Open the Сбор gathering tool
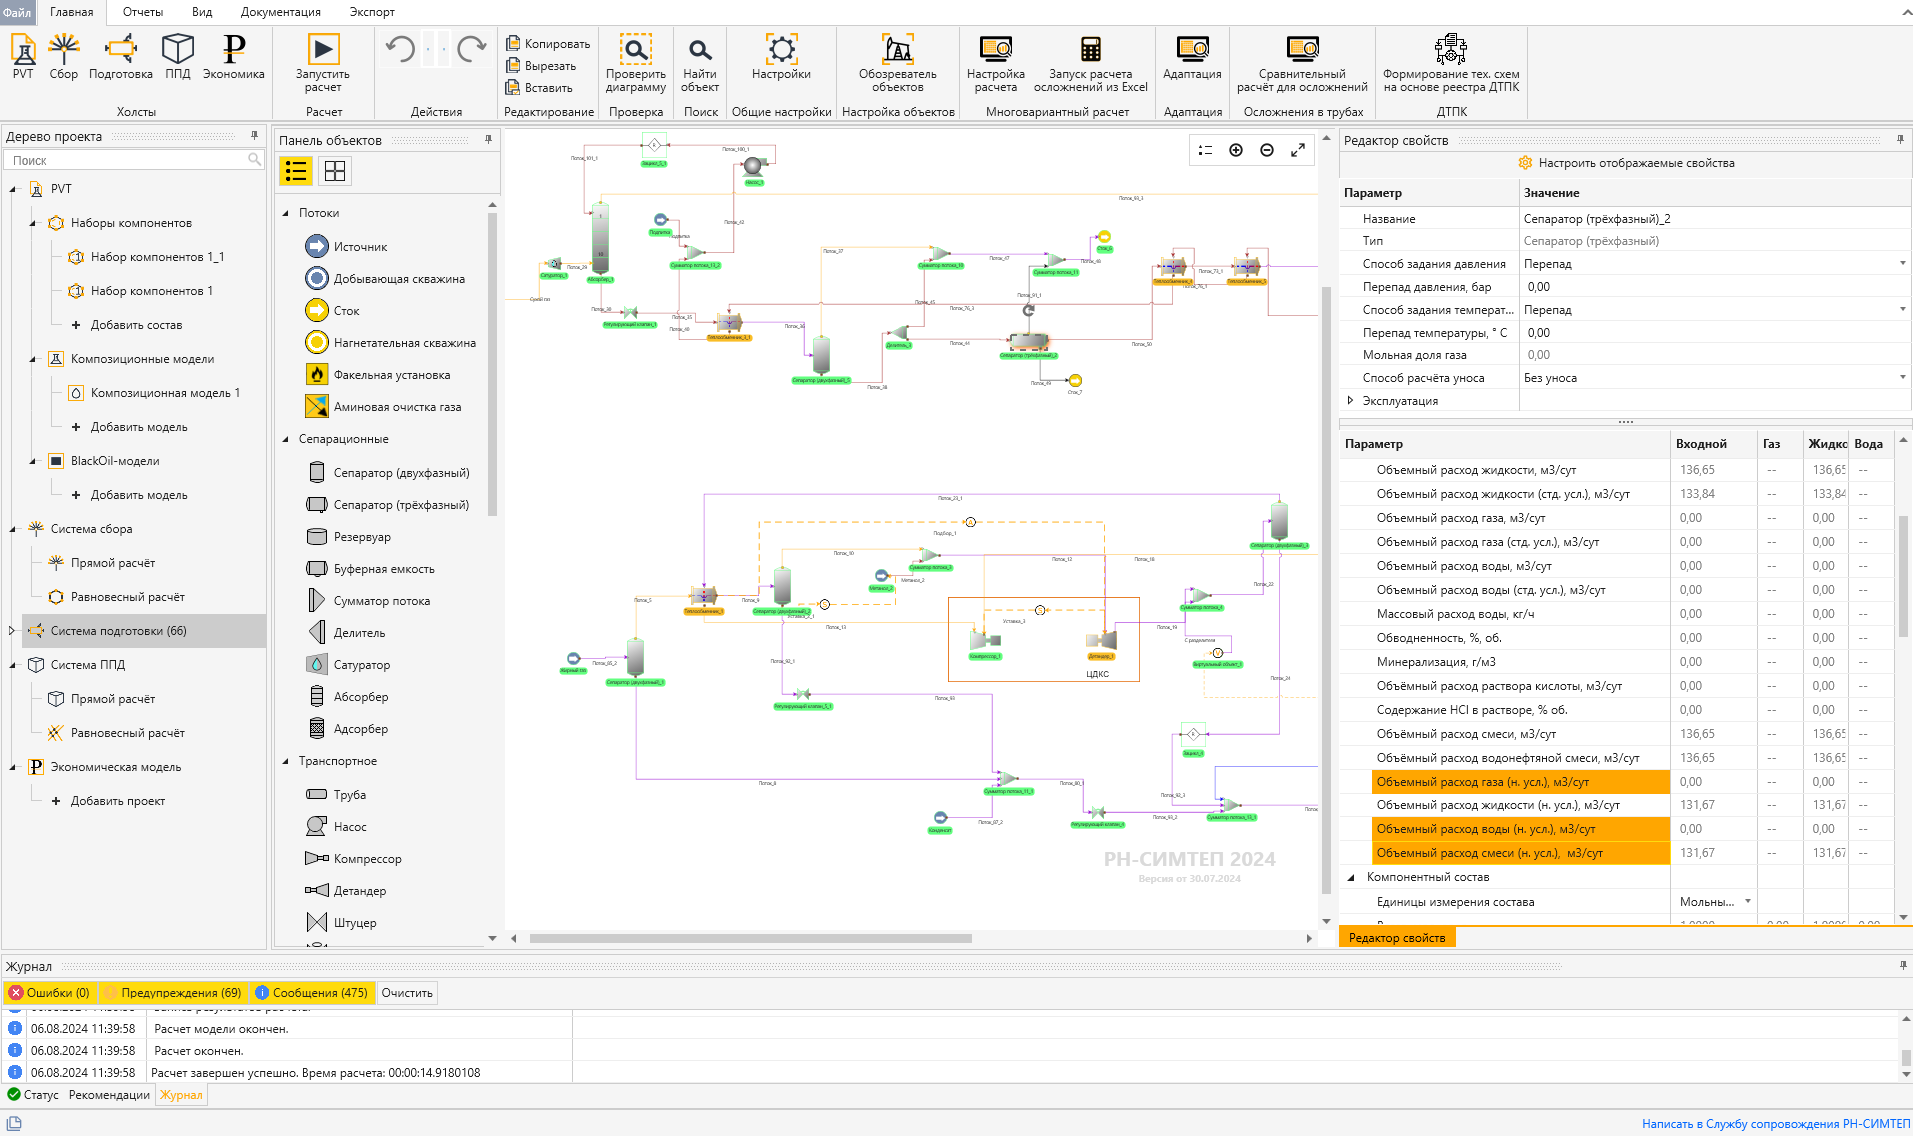The image size is (1913, 1136). [64, 56]
